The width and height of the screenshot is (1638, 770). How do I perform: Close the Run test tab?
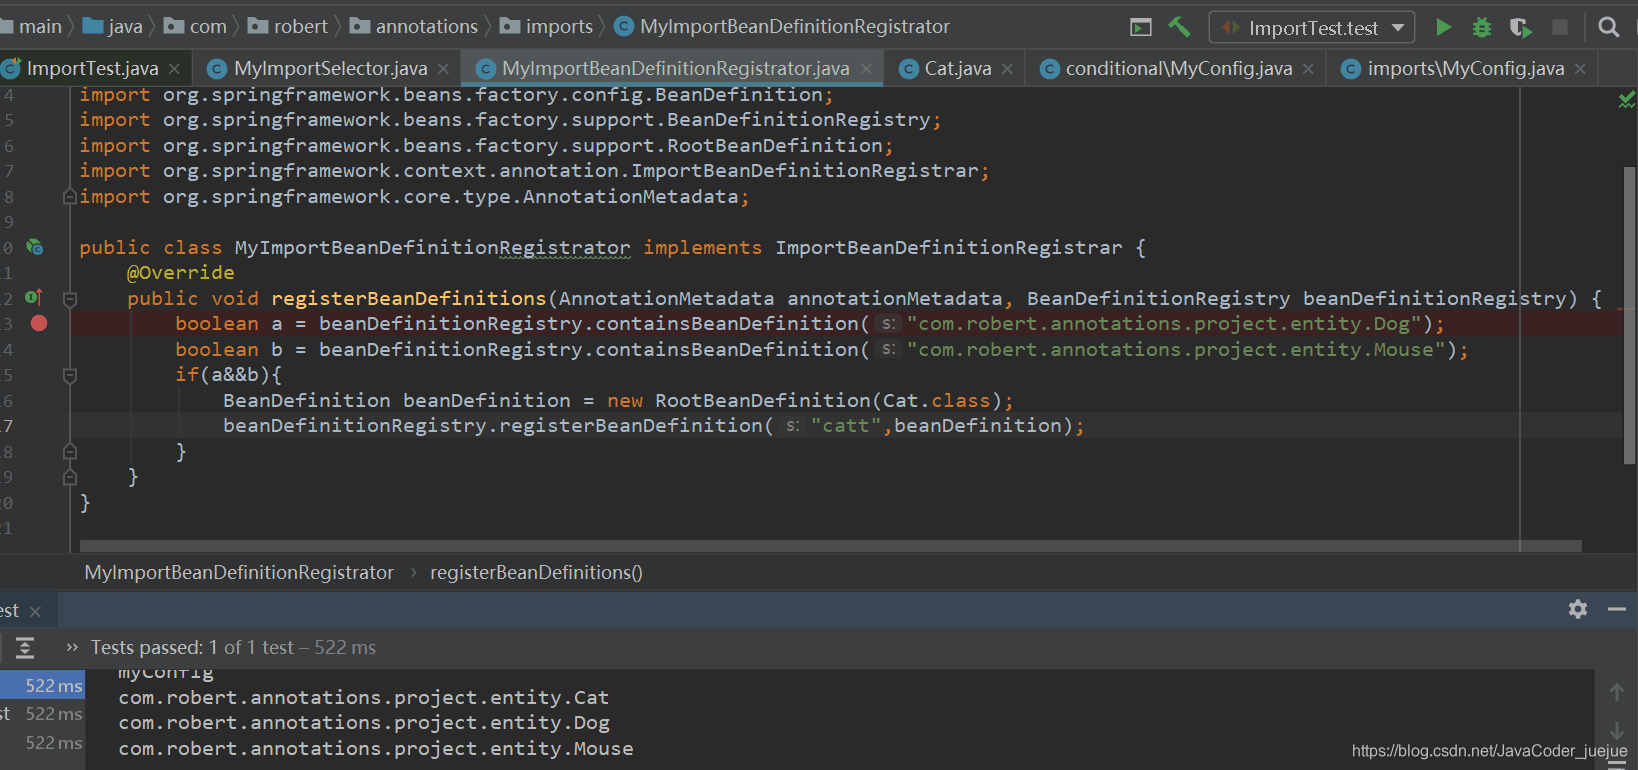click(x=35, y=611)
